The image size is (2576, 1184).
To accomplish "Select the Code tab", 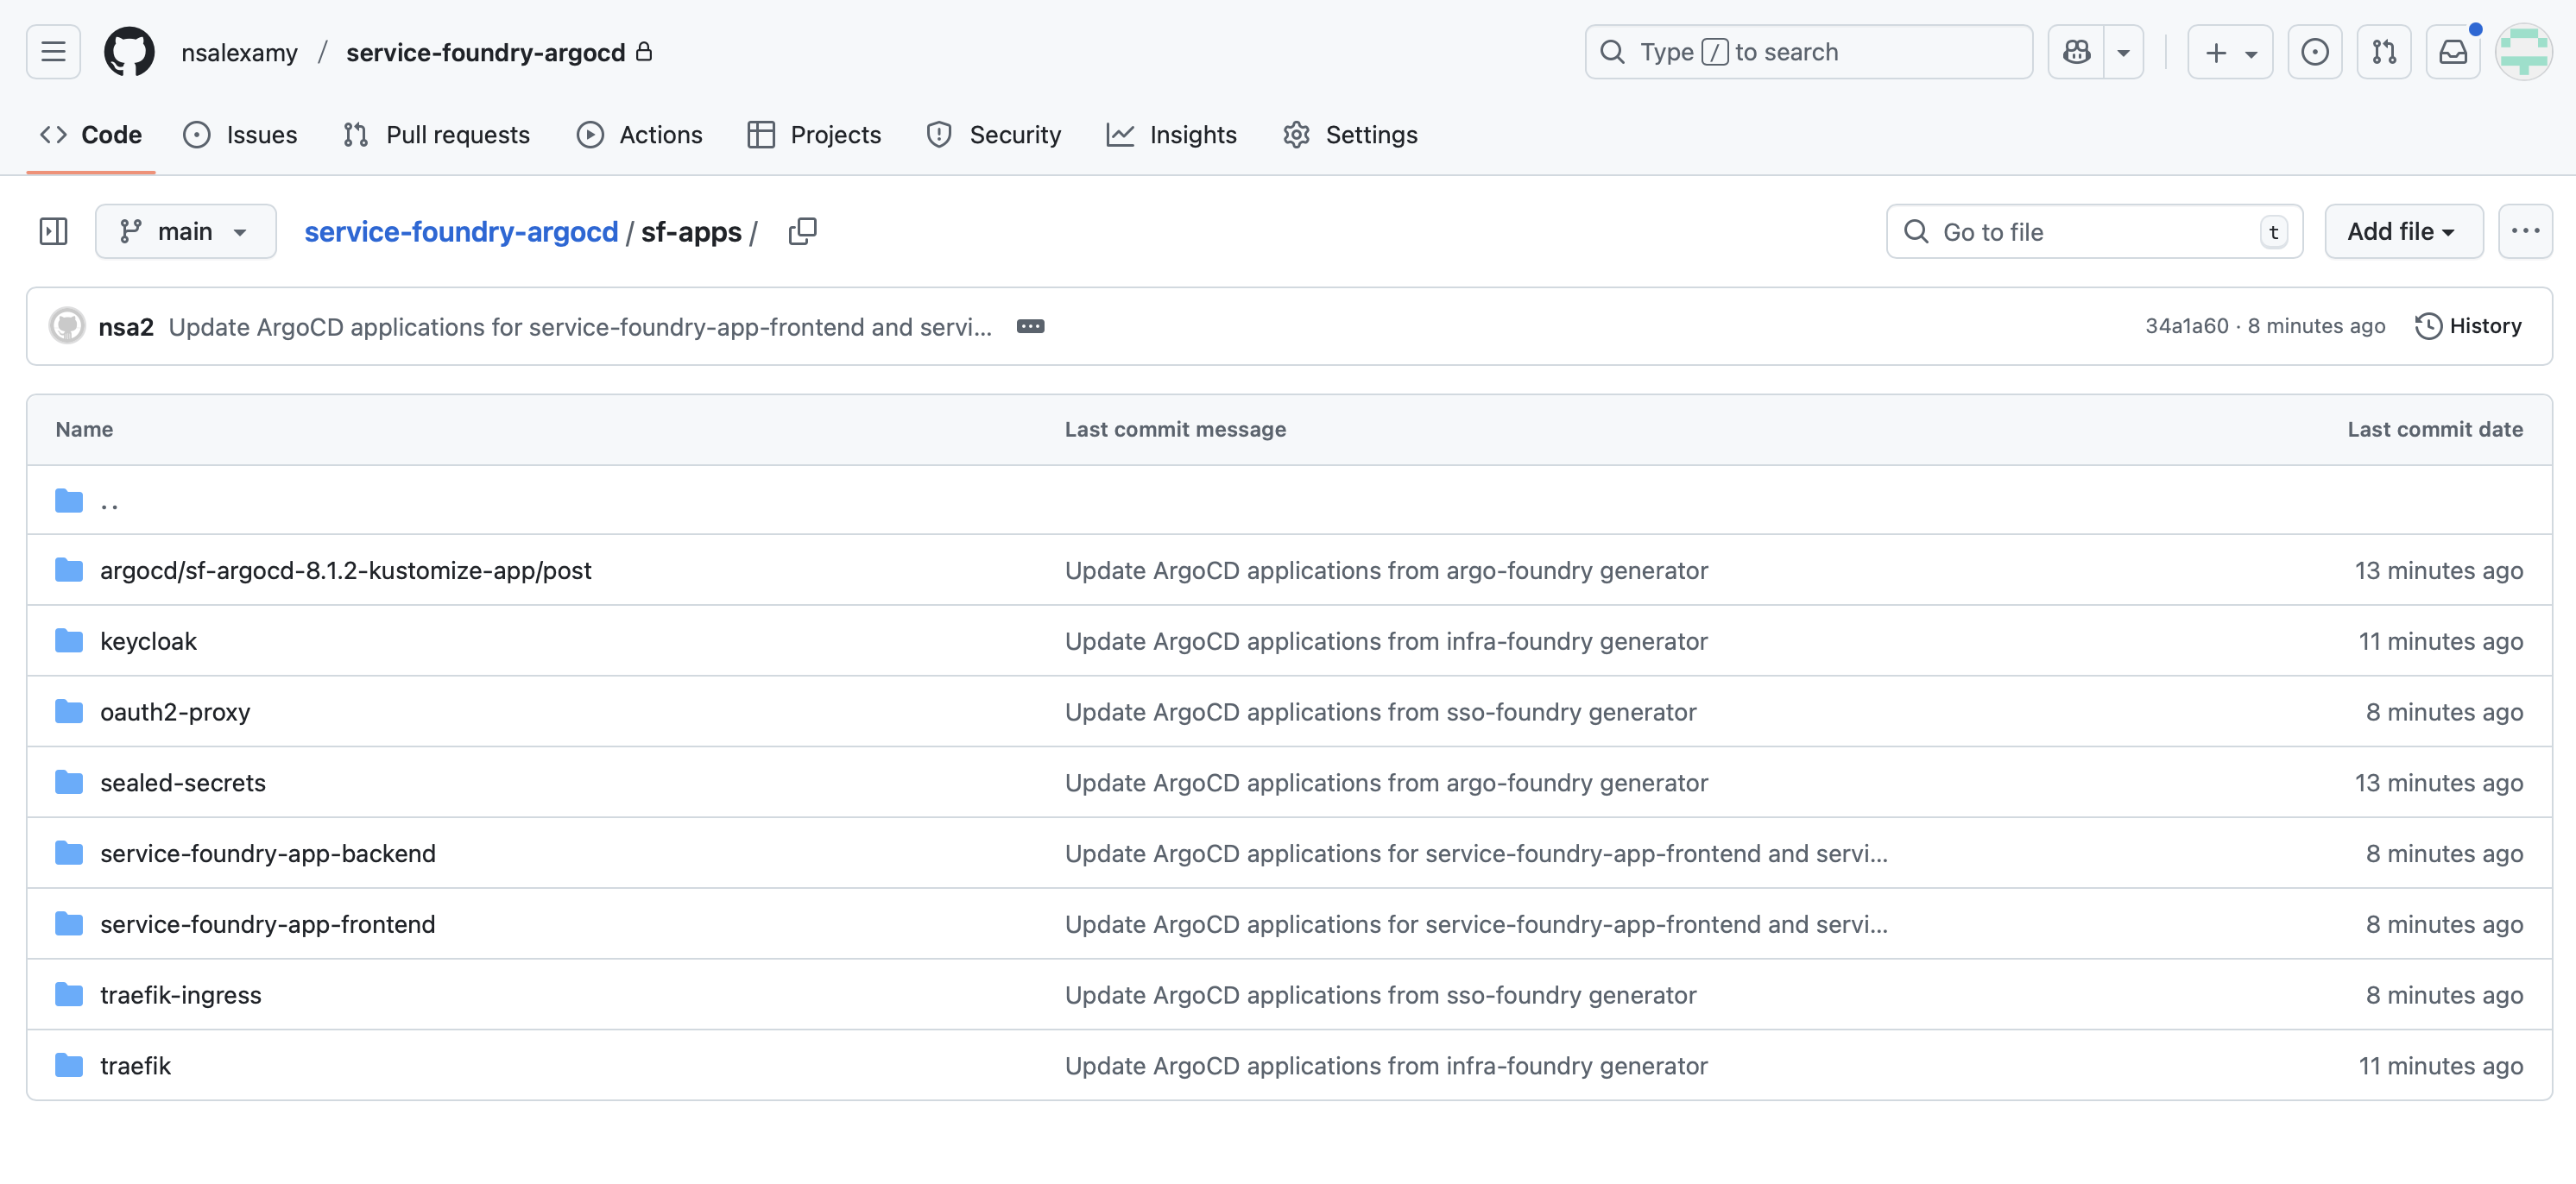I will [x=91, y=135].
